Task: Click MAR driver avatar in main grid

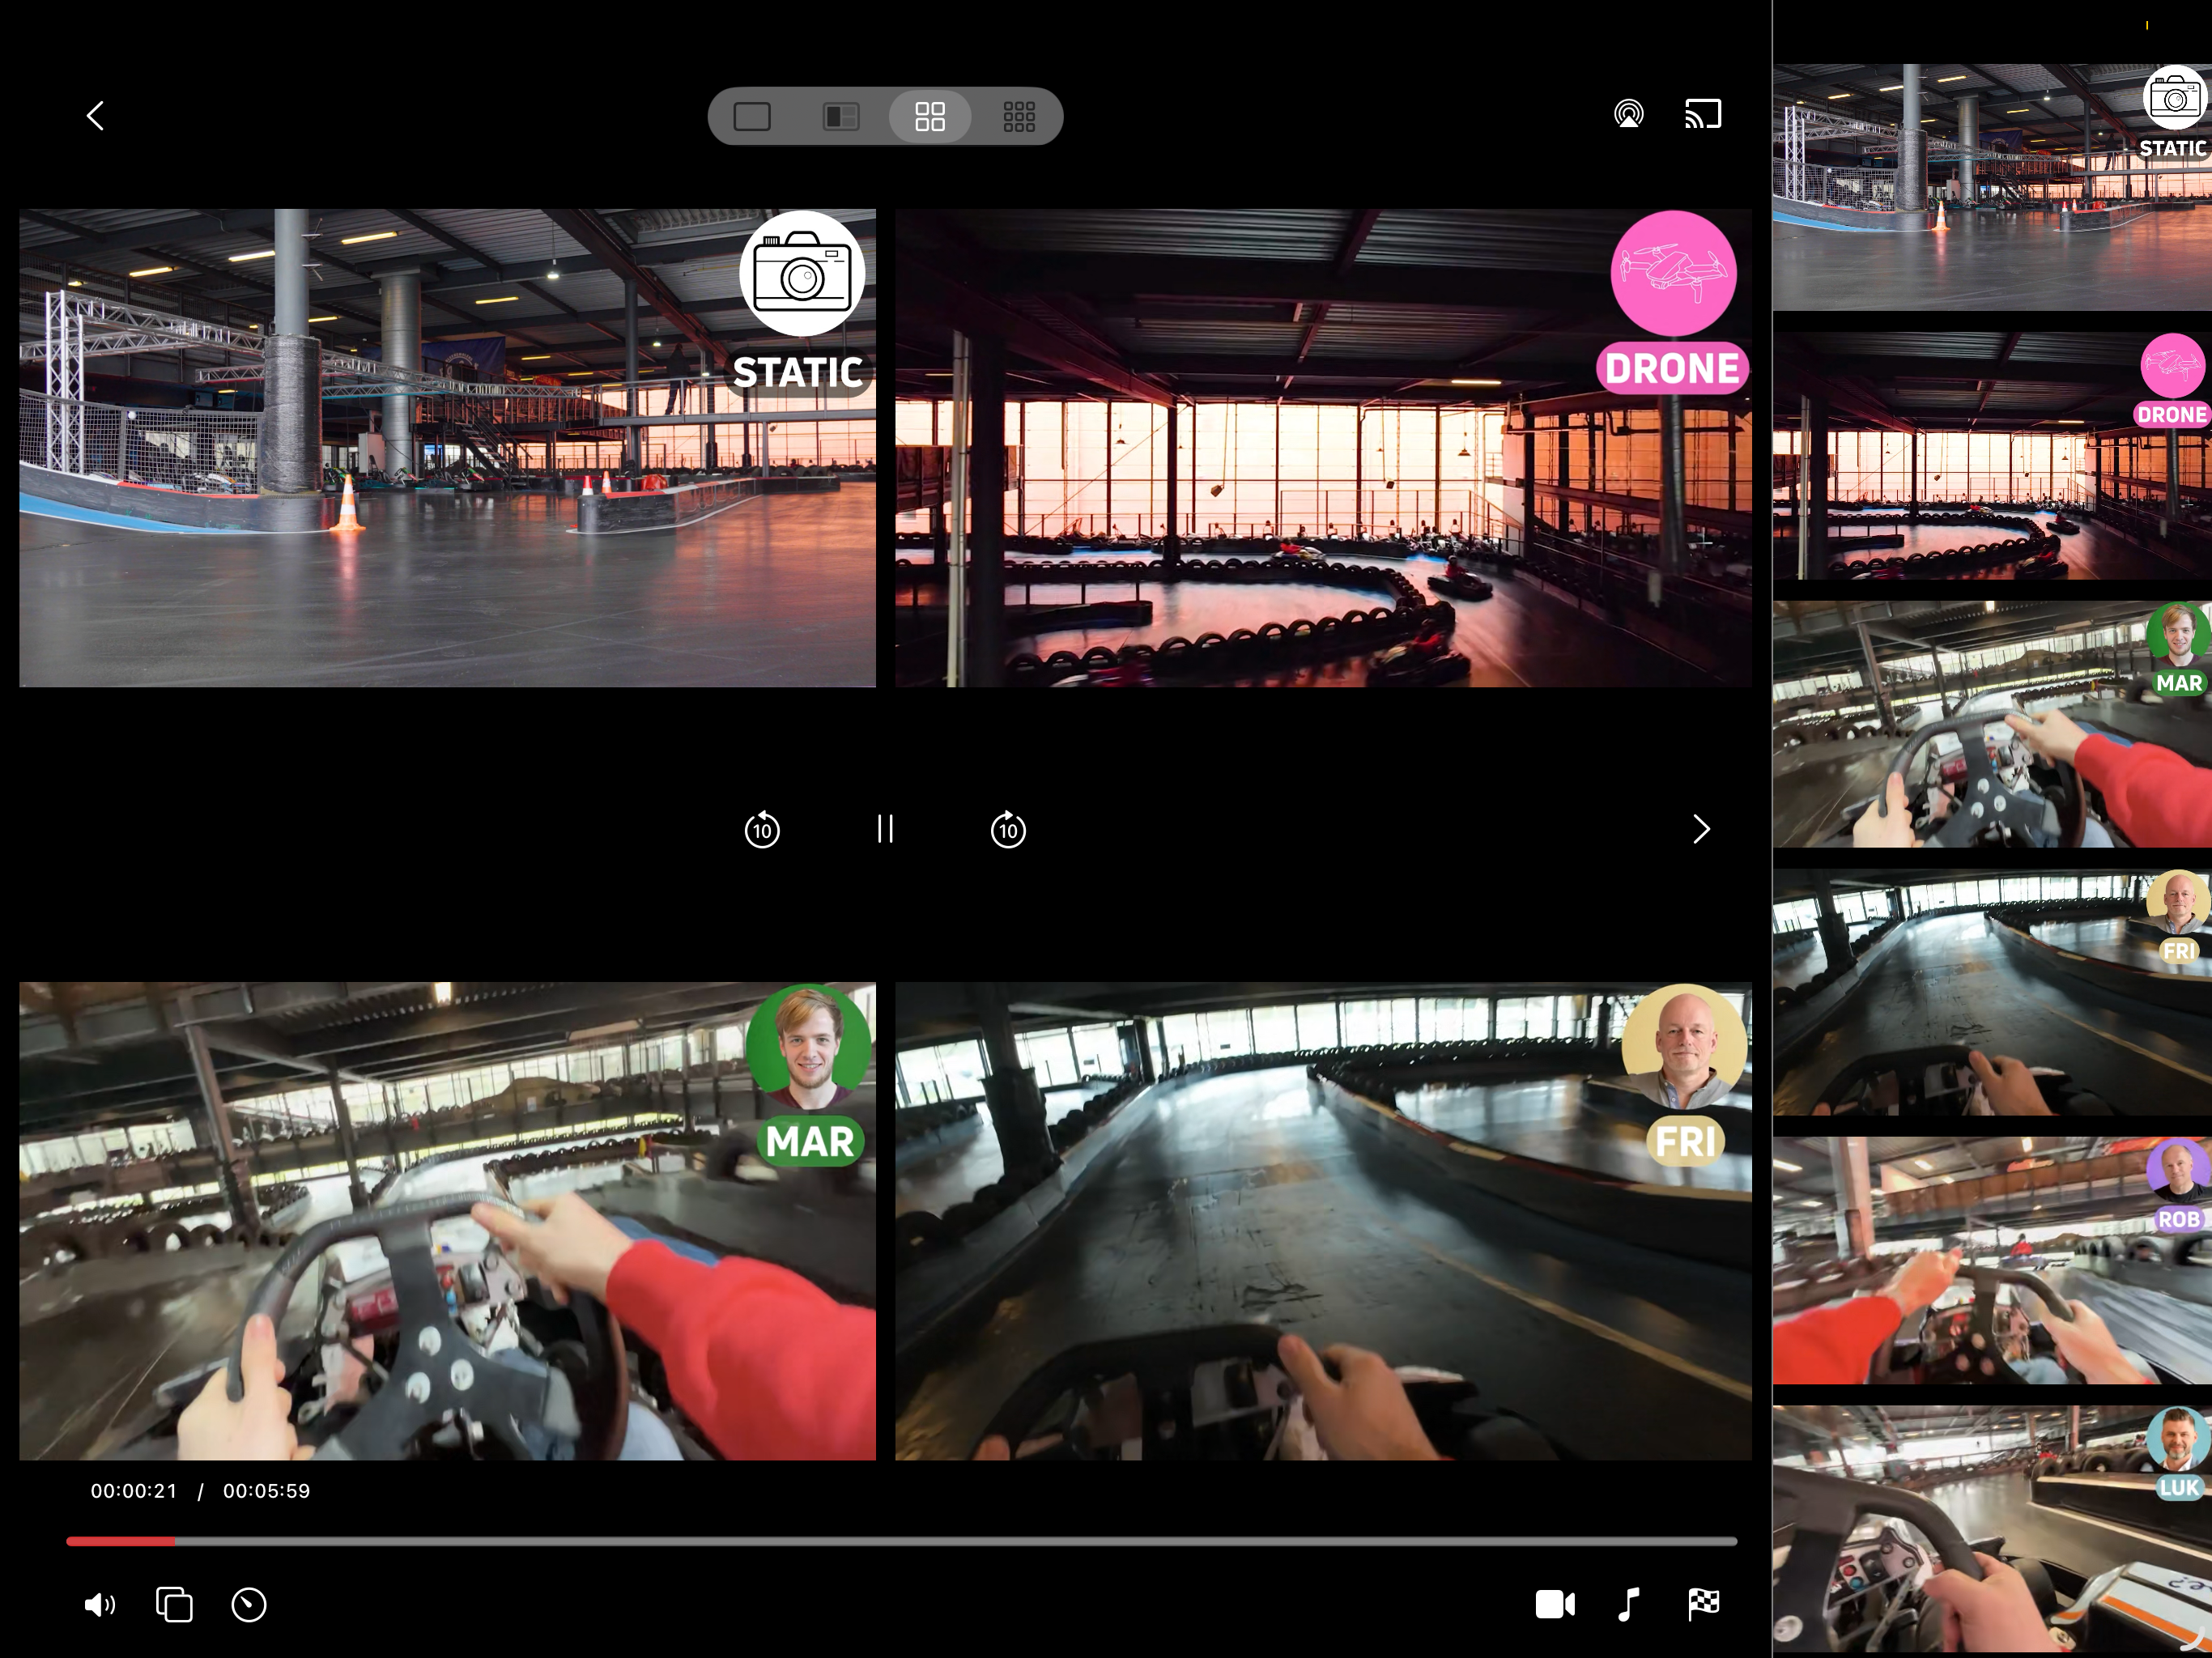Action: pyautogui.click(x=809, y=1046)
